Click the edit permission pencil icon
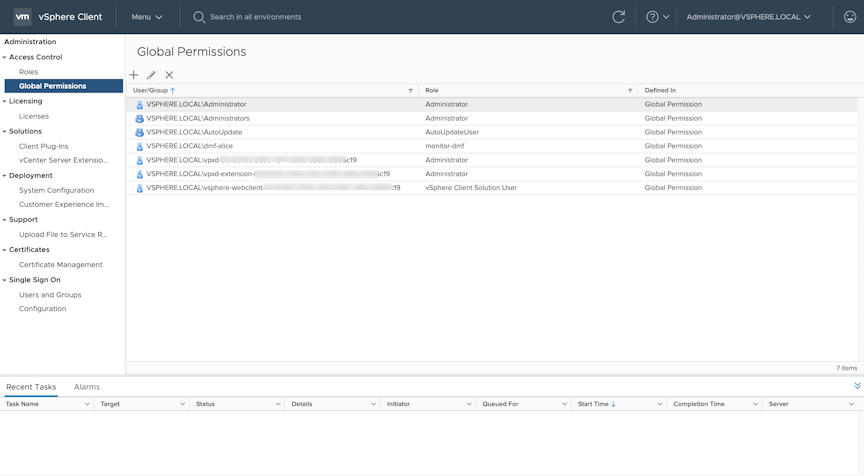Screen dimensions: 864x476 click(x=151, y=75)
